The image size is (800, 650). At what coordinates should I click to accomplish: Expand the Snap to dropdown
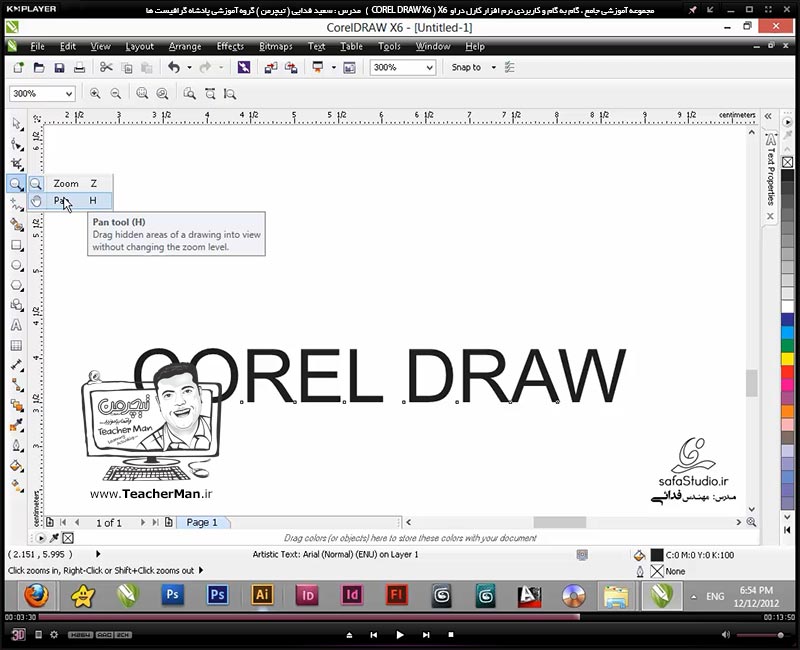[493, 67]
